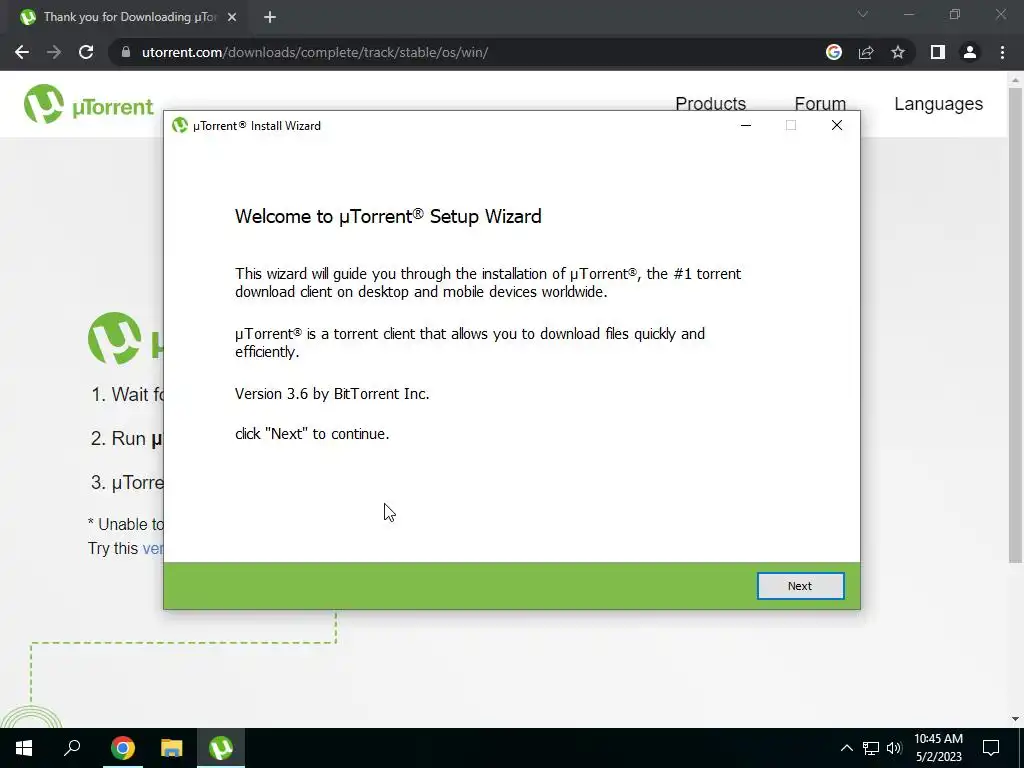
Task: Click the utorrent.com address bar
Action: [x=470, y=52]
